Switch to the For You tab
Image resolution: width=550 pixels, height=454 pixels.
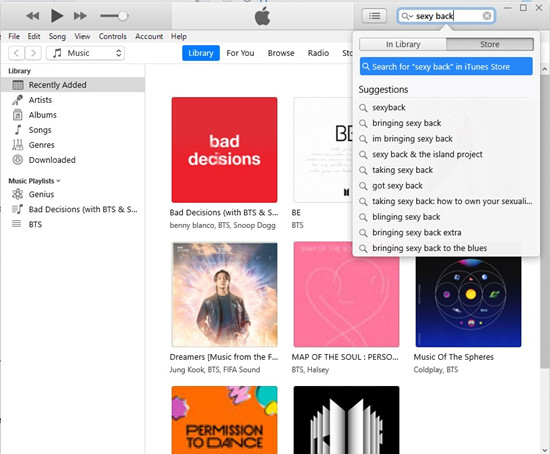coord(240,53)
